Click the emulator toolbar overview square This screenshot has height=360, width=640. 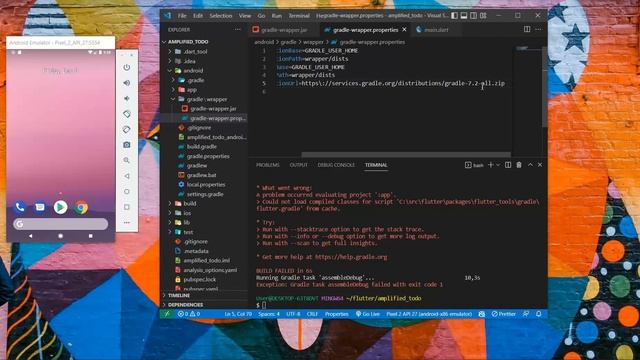pyautogui.click(x=127, y=207)
